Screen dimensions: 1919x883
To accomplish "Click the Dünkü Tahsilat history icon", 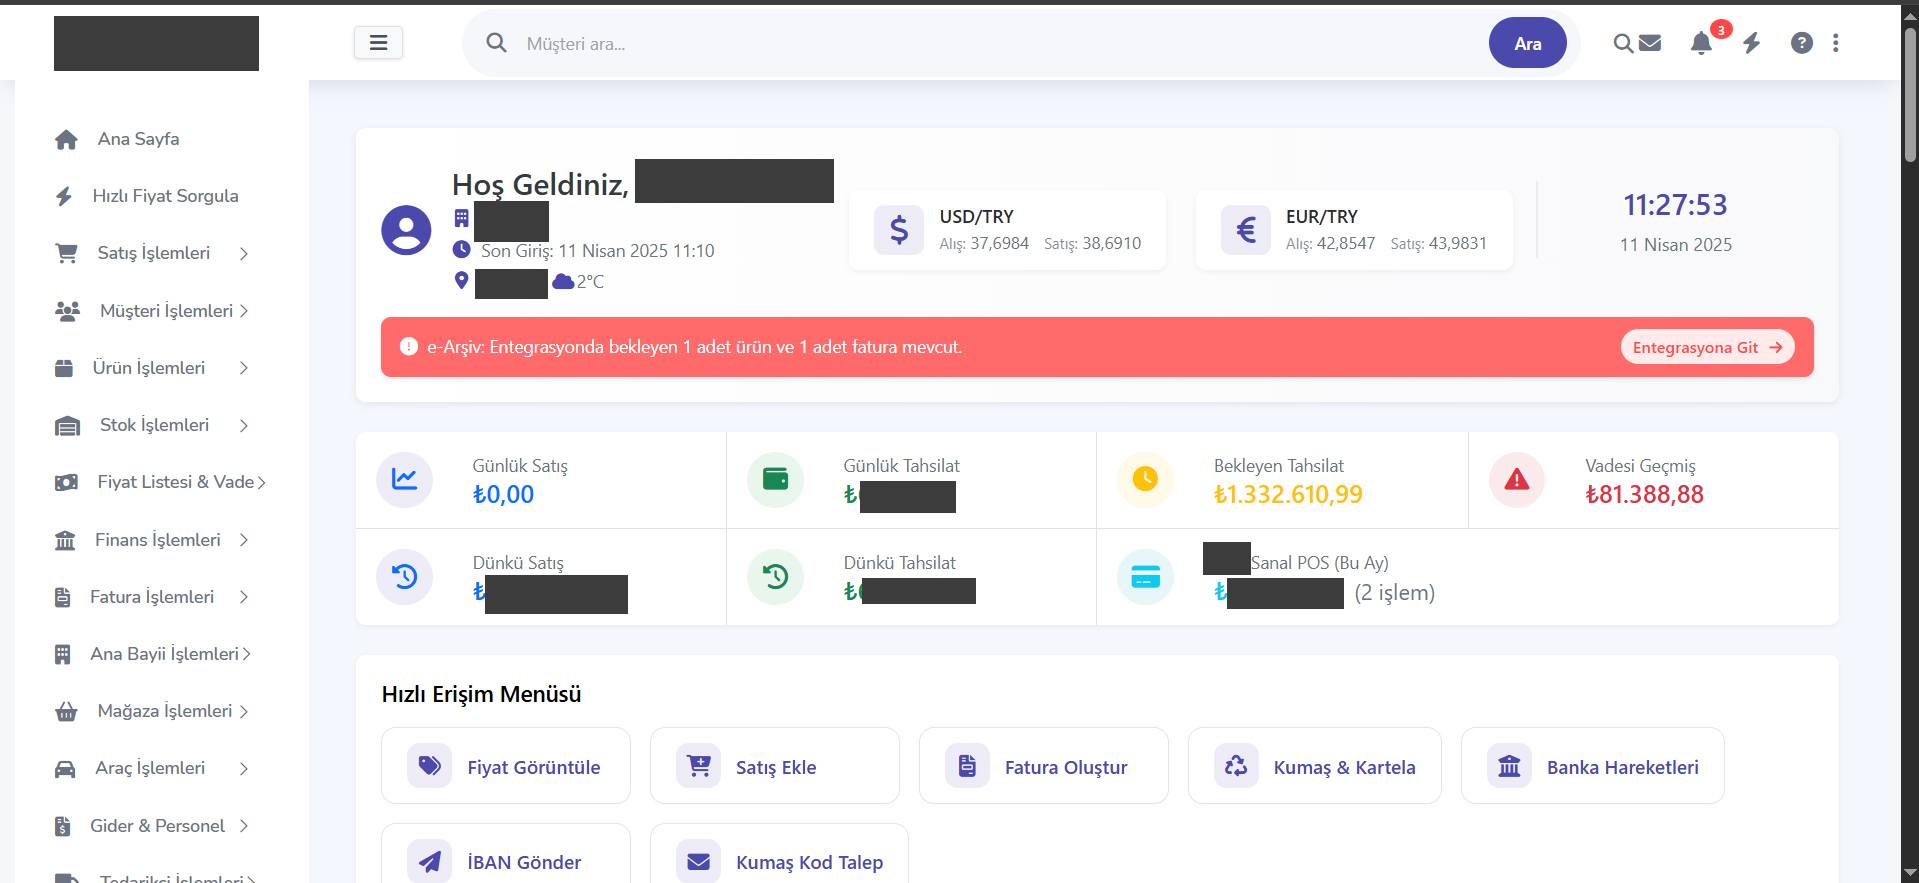I will [775, 577].
